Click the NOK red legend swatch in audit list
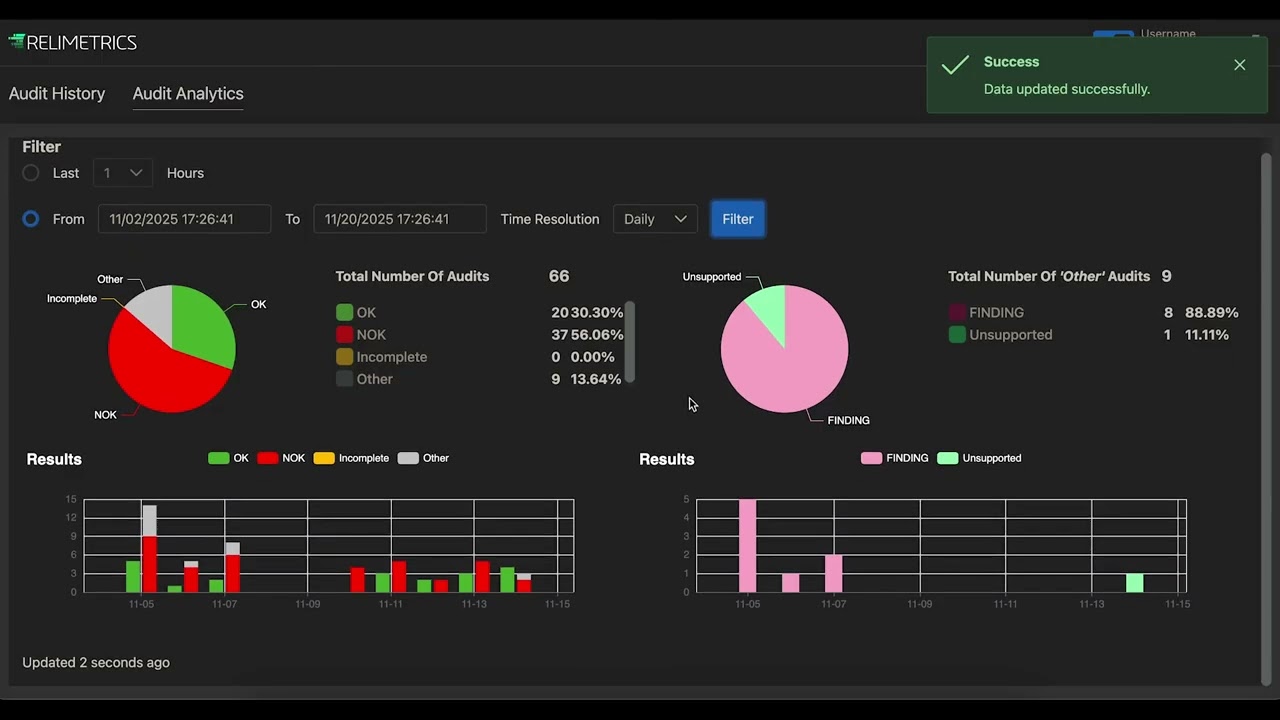Screen dimensions: 1280x720 [x=345, y=335]
